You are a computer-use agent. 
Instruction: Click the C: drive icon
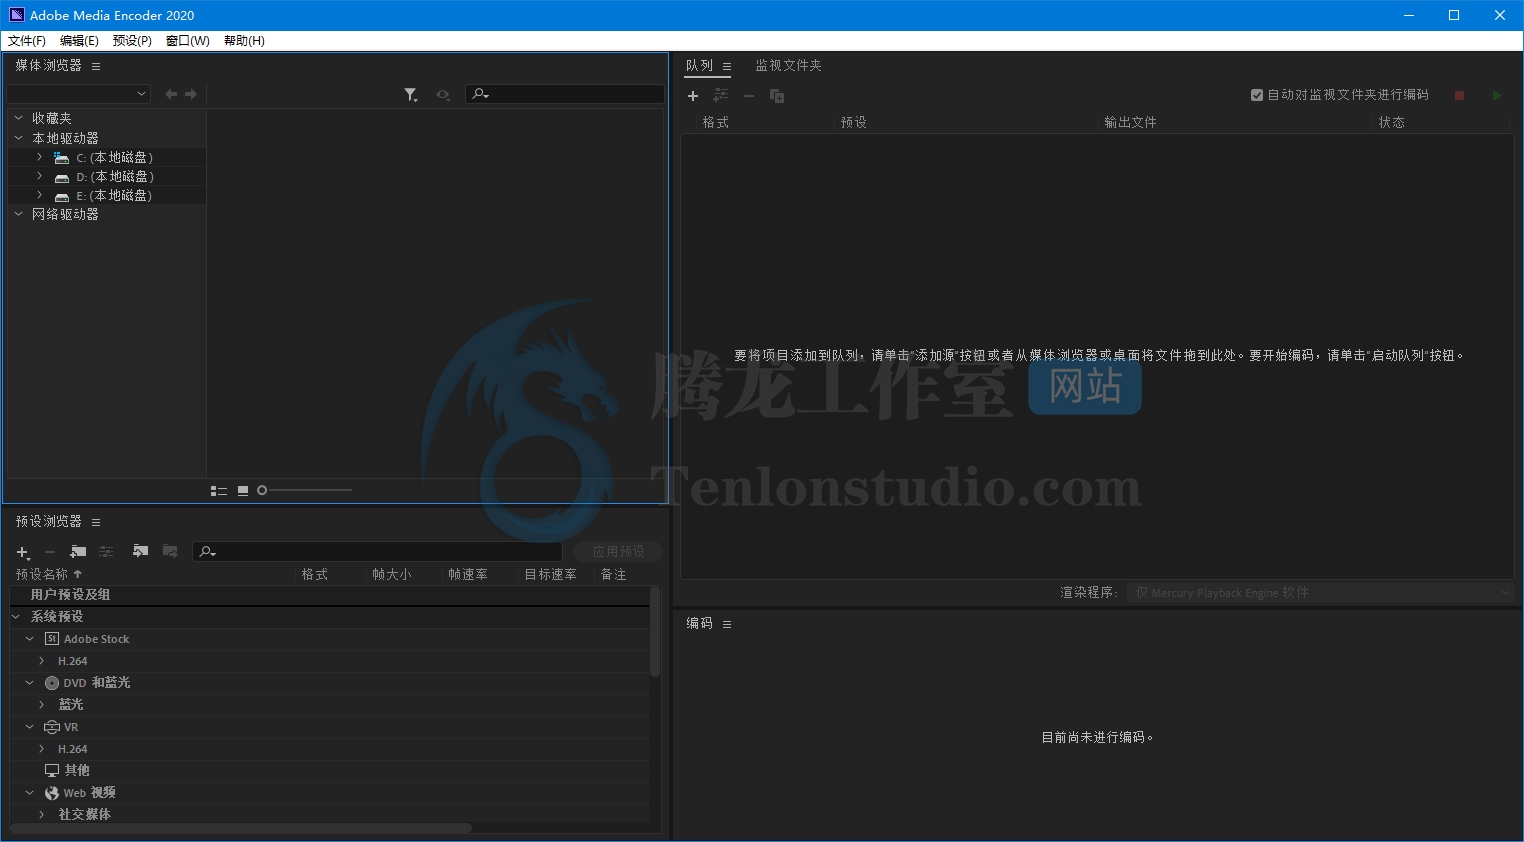(x=62, y=158)
